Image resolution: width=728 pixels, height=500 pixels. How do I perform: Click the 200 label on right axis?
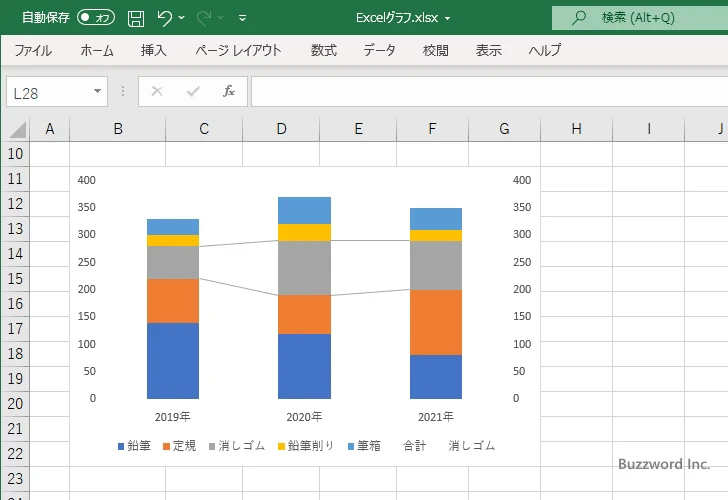[x=522, y=289]
